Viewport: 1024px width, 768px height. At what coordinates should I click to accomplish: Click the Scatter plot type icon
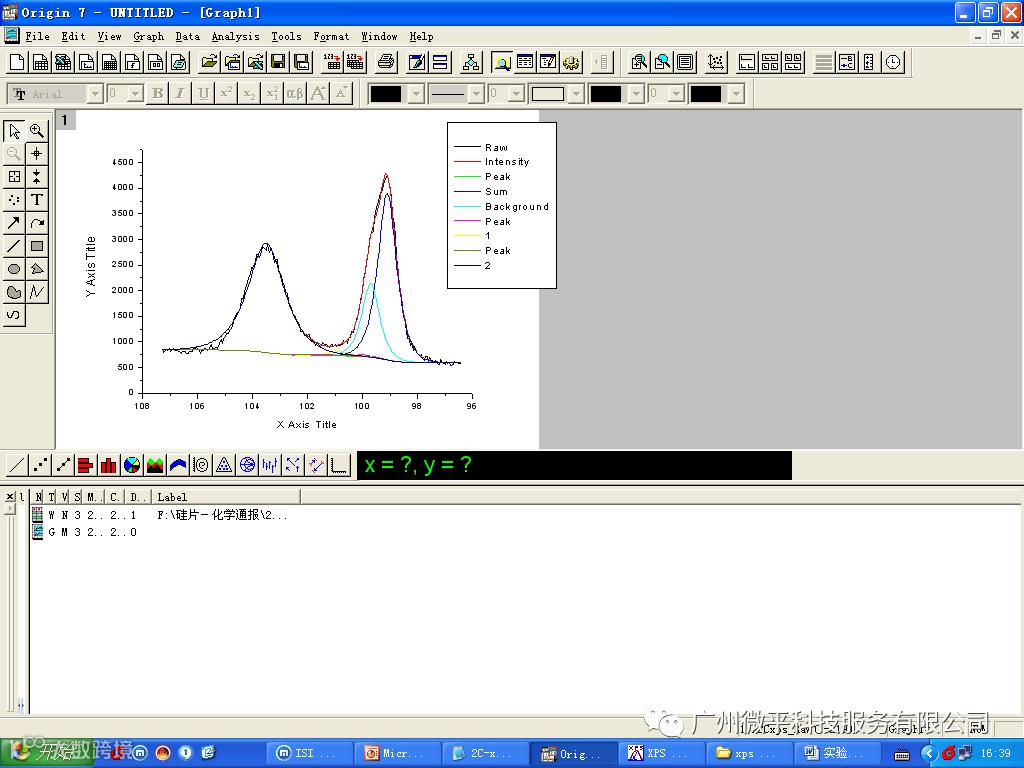pyautogui.click(x=40, y=465)
